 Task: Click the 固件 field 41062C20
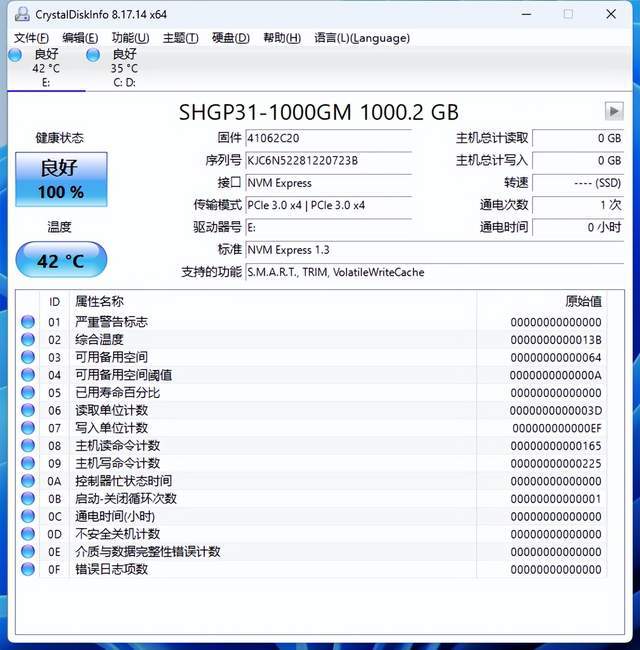pyautogui.click(x=328, y=138)
